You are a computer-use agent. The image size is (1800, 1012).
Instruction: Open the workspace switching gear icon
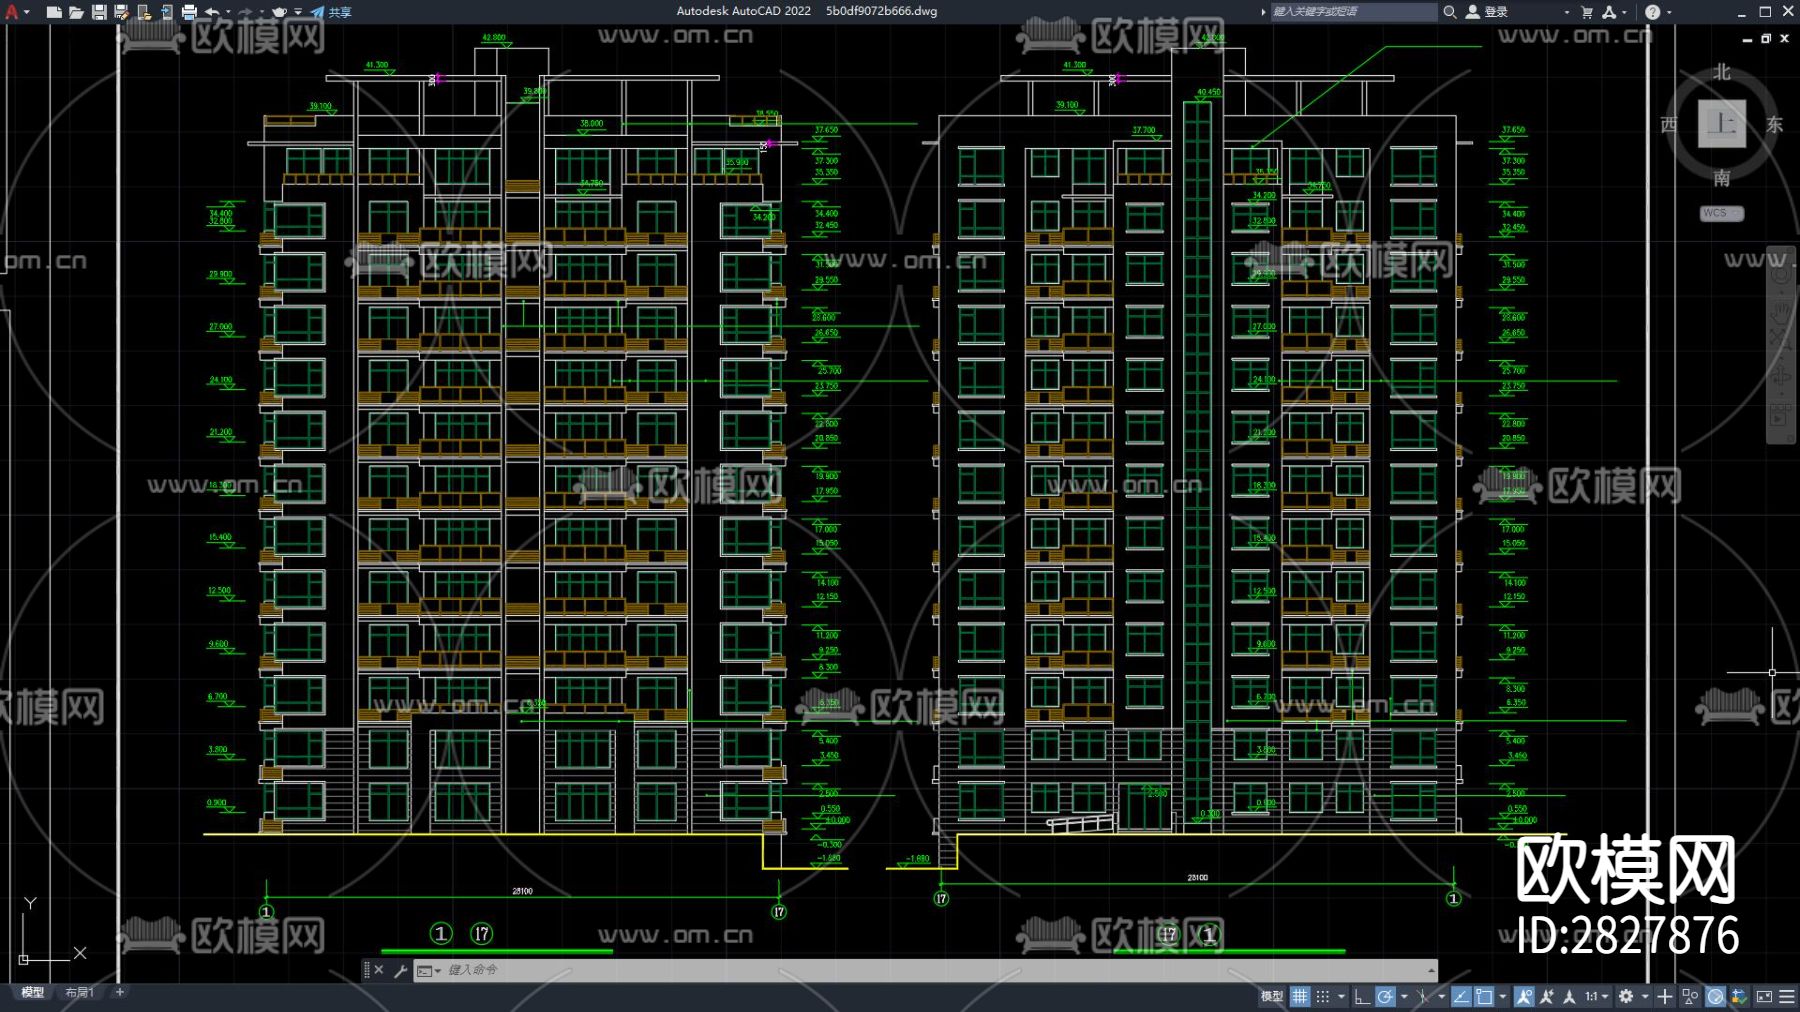[x=1626, y=996]
